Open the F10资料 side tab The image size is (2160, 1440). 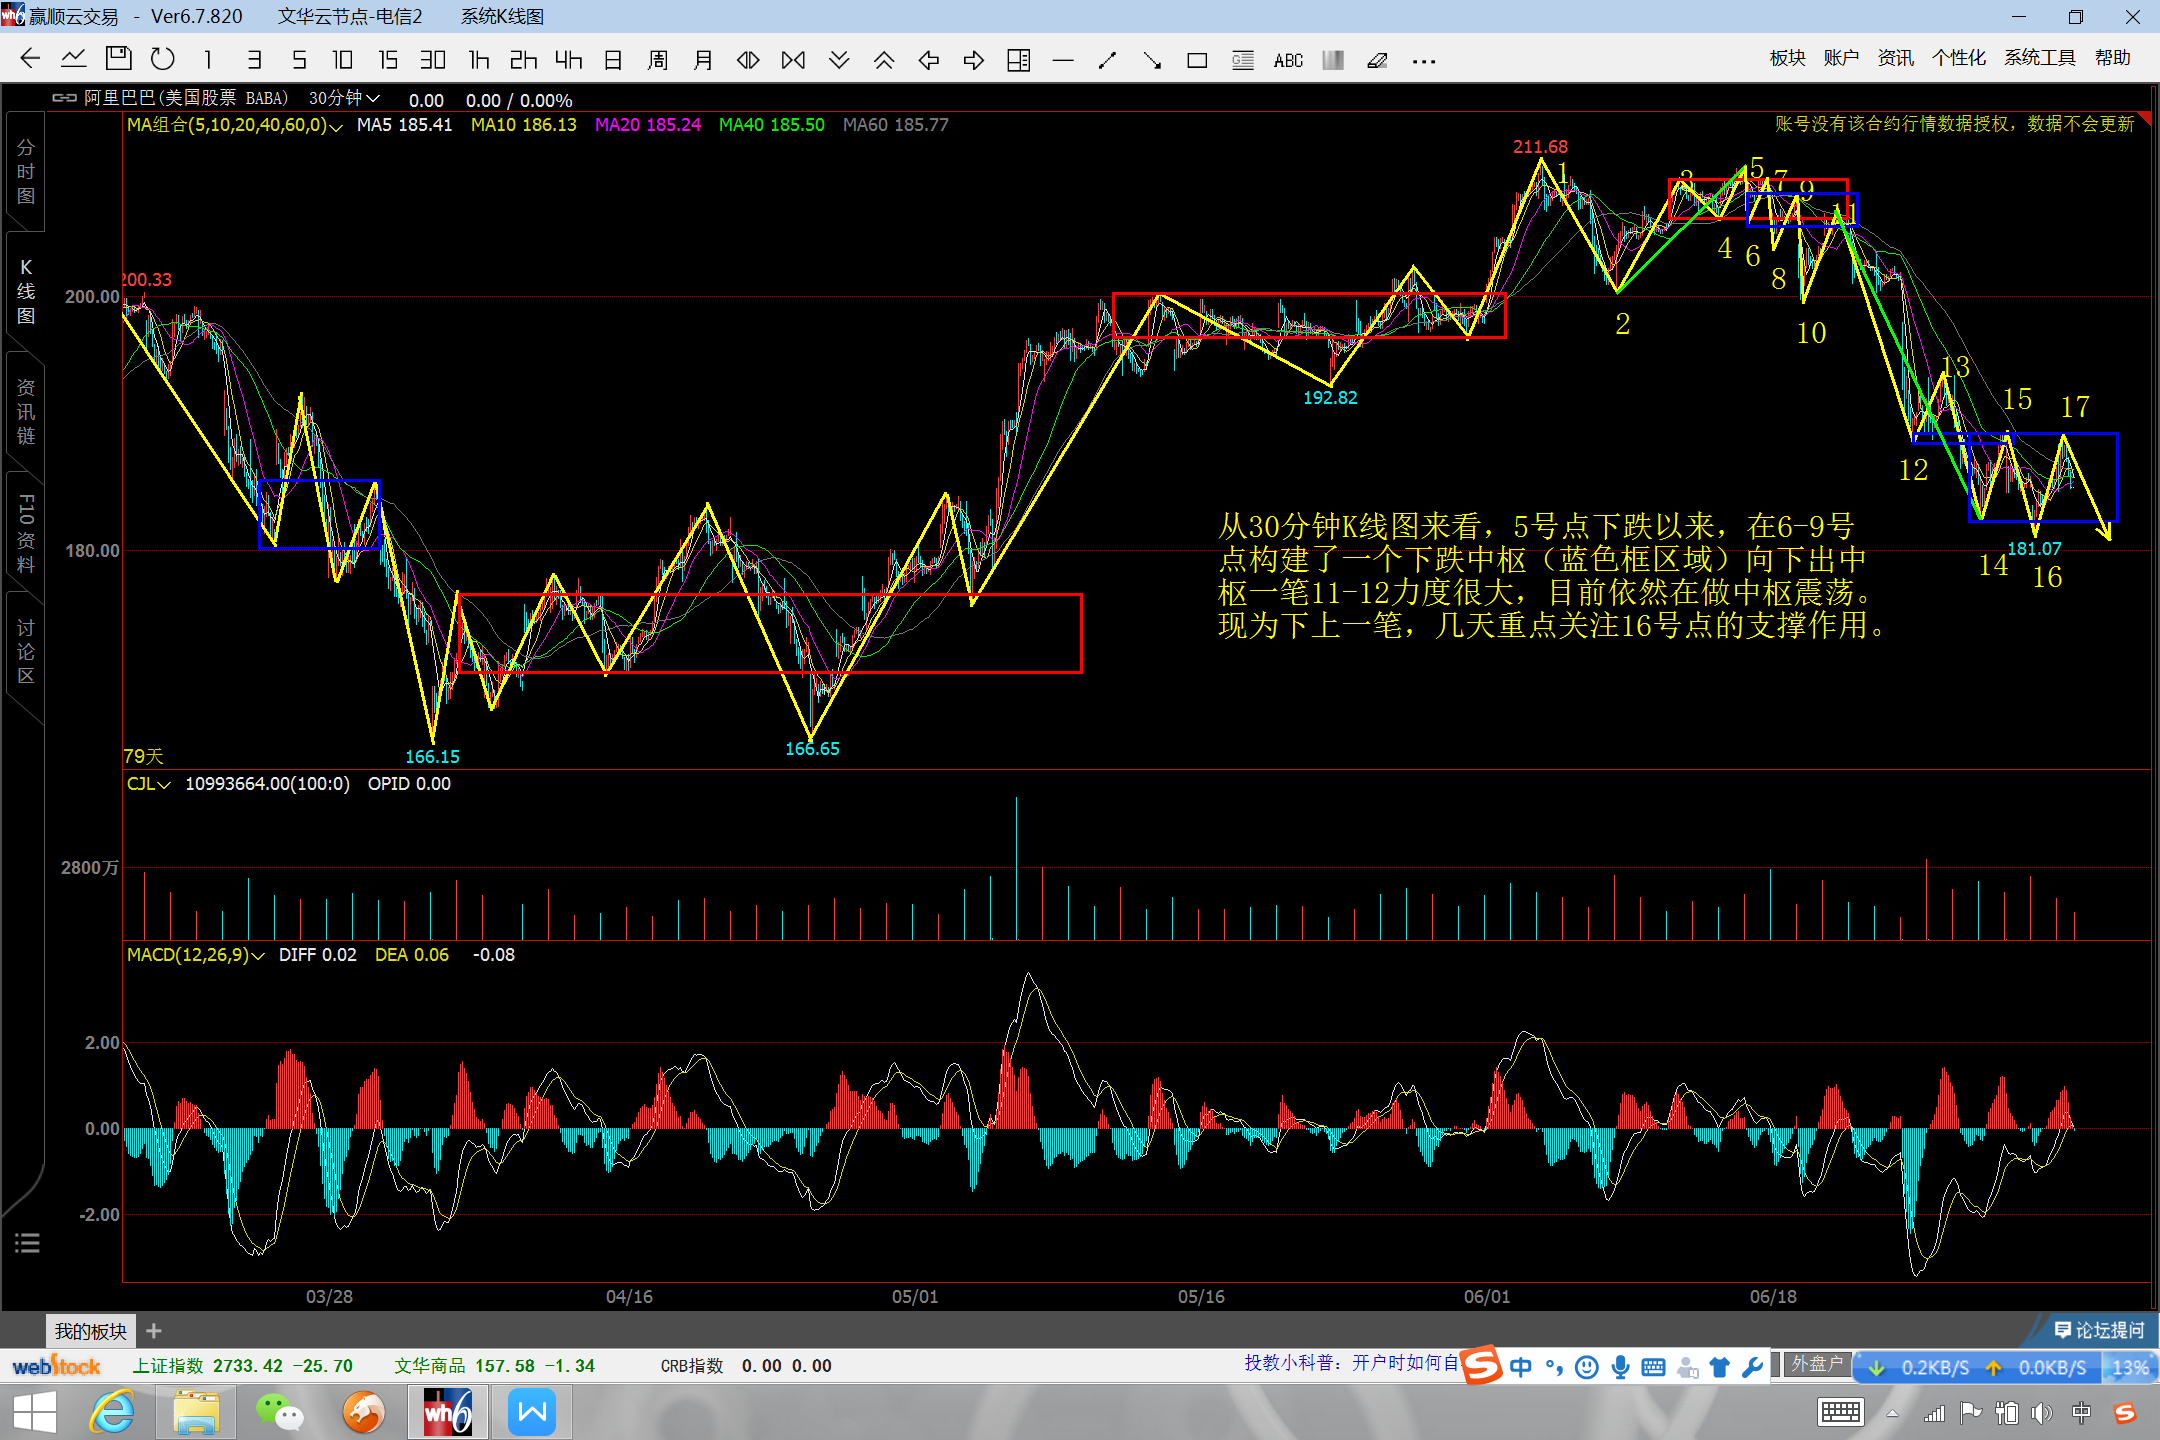point(26,533)
